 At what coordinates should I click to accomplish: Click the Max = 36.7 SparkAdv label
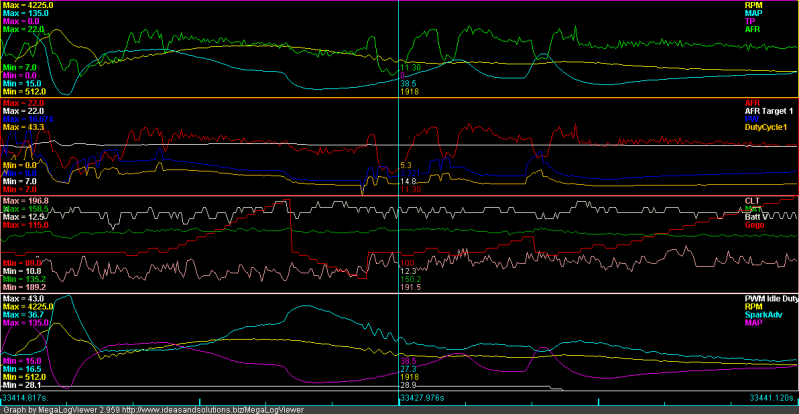[23, 315]
